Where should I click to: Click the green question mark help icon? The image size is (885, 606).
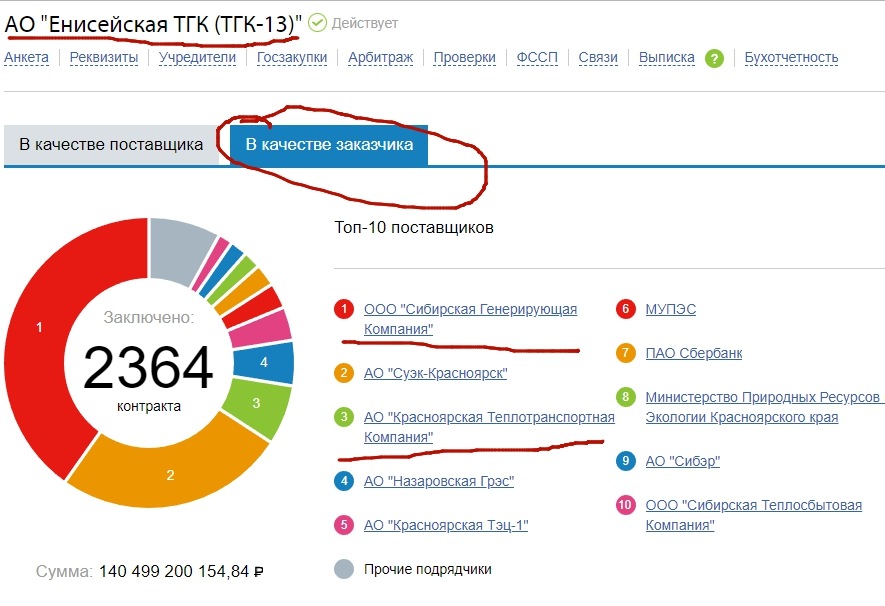click(714, 58)
